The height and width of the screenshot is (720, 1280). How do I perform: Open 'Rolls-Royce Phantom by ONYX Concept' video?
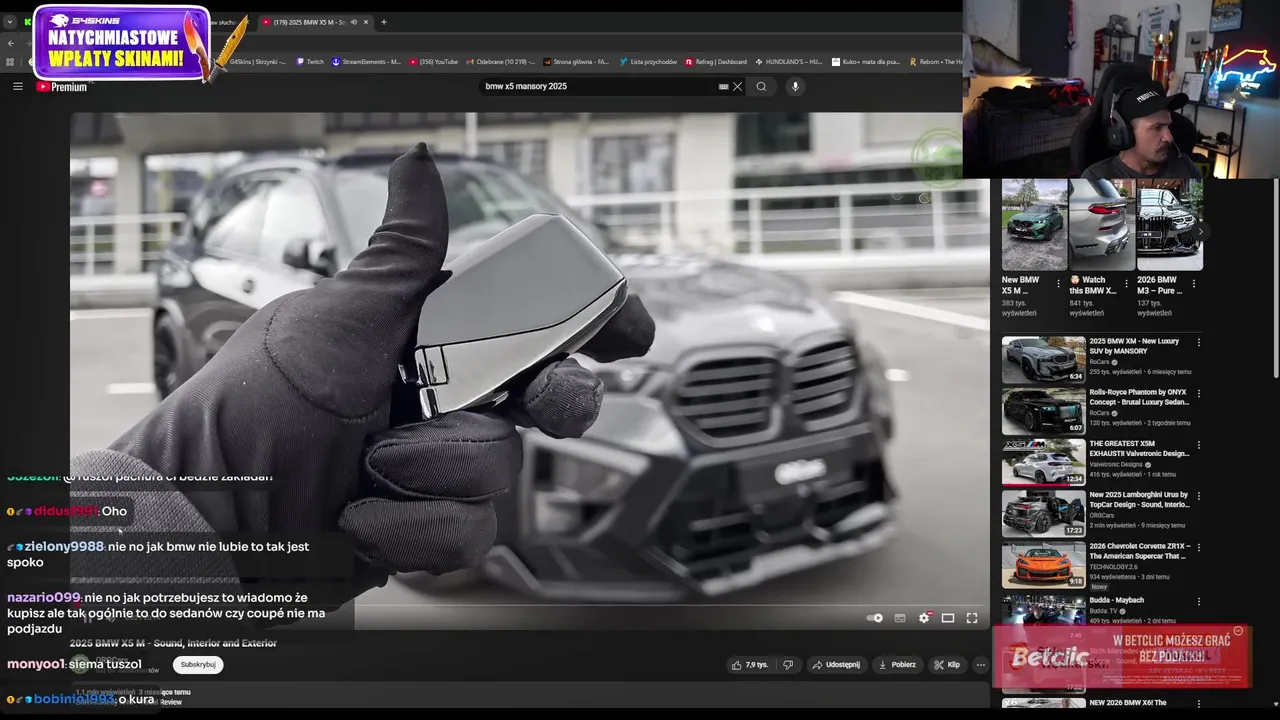click(1139, 397)
